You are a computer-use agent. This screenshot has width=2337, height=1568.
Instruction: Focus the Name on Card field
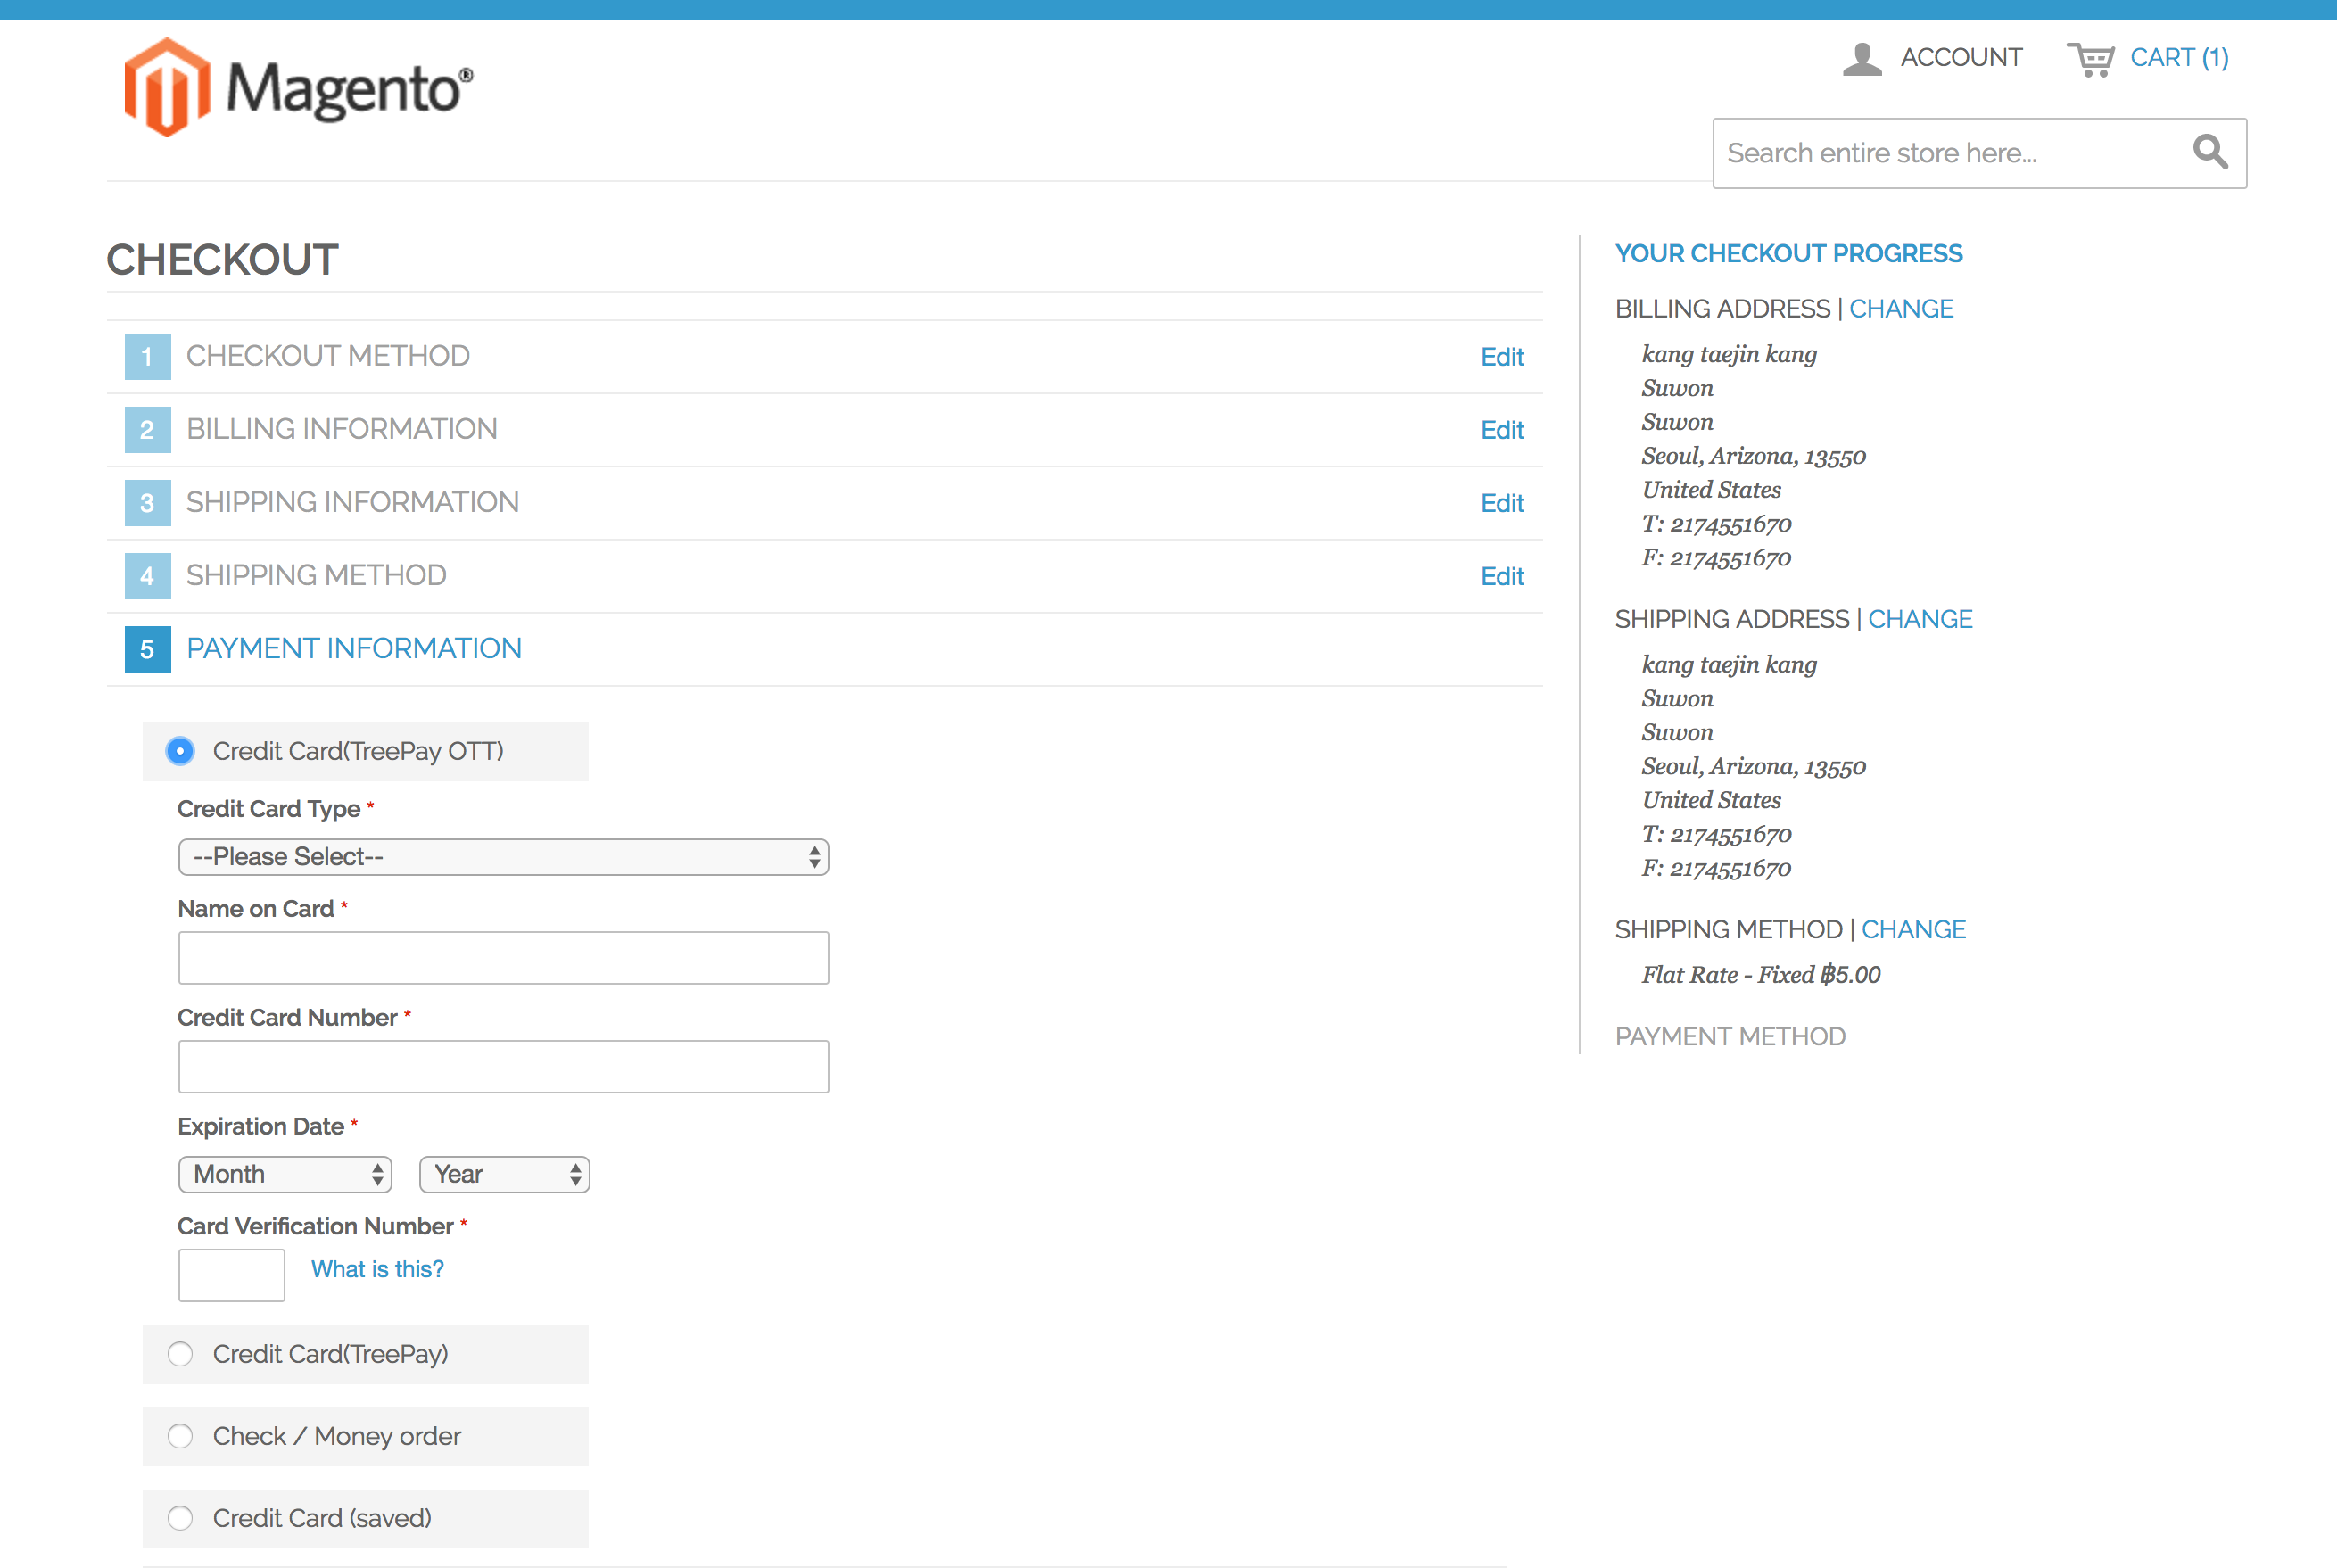503,958
